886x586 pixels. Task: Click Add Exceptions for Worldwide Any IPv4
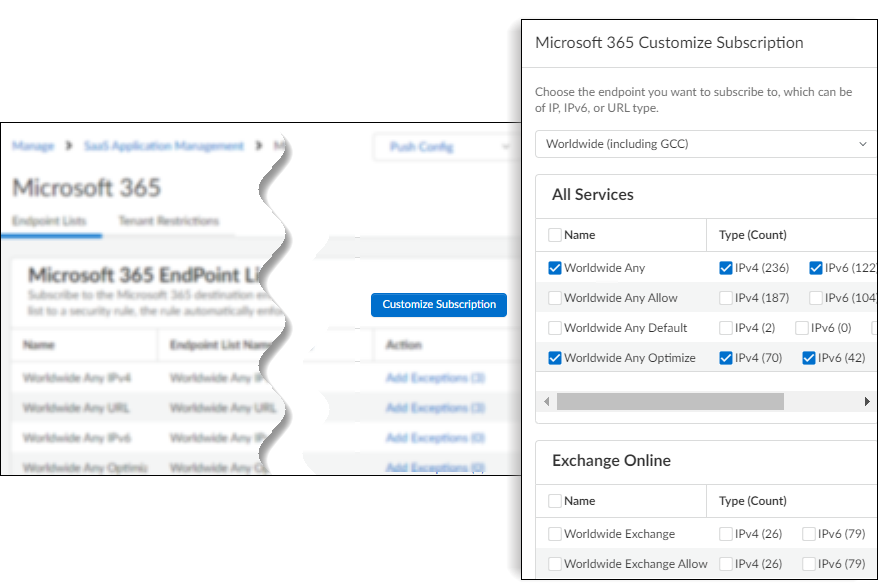coord(435,378)
